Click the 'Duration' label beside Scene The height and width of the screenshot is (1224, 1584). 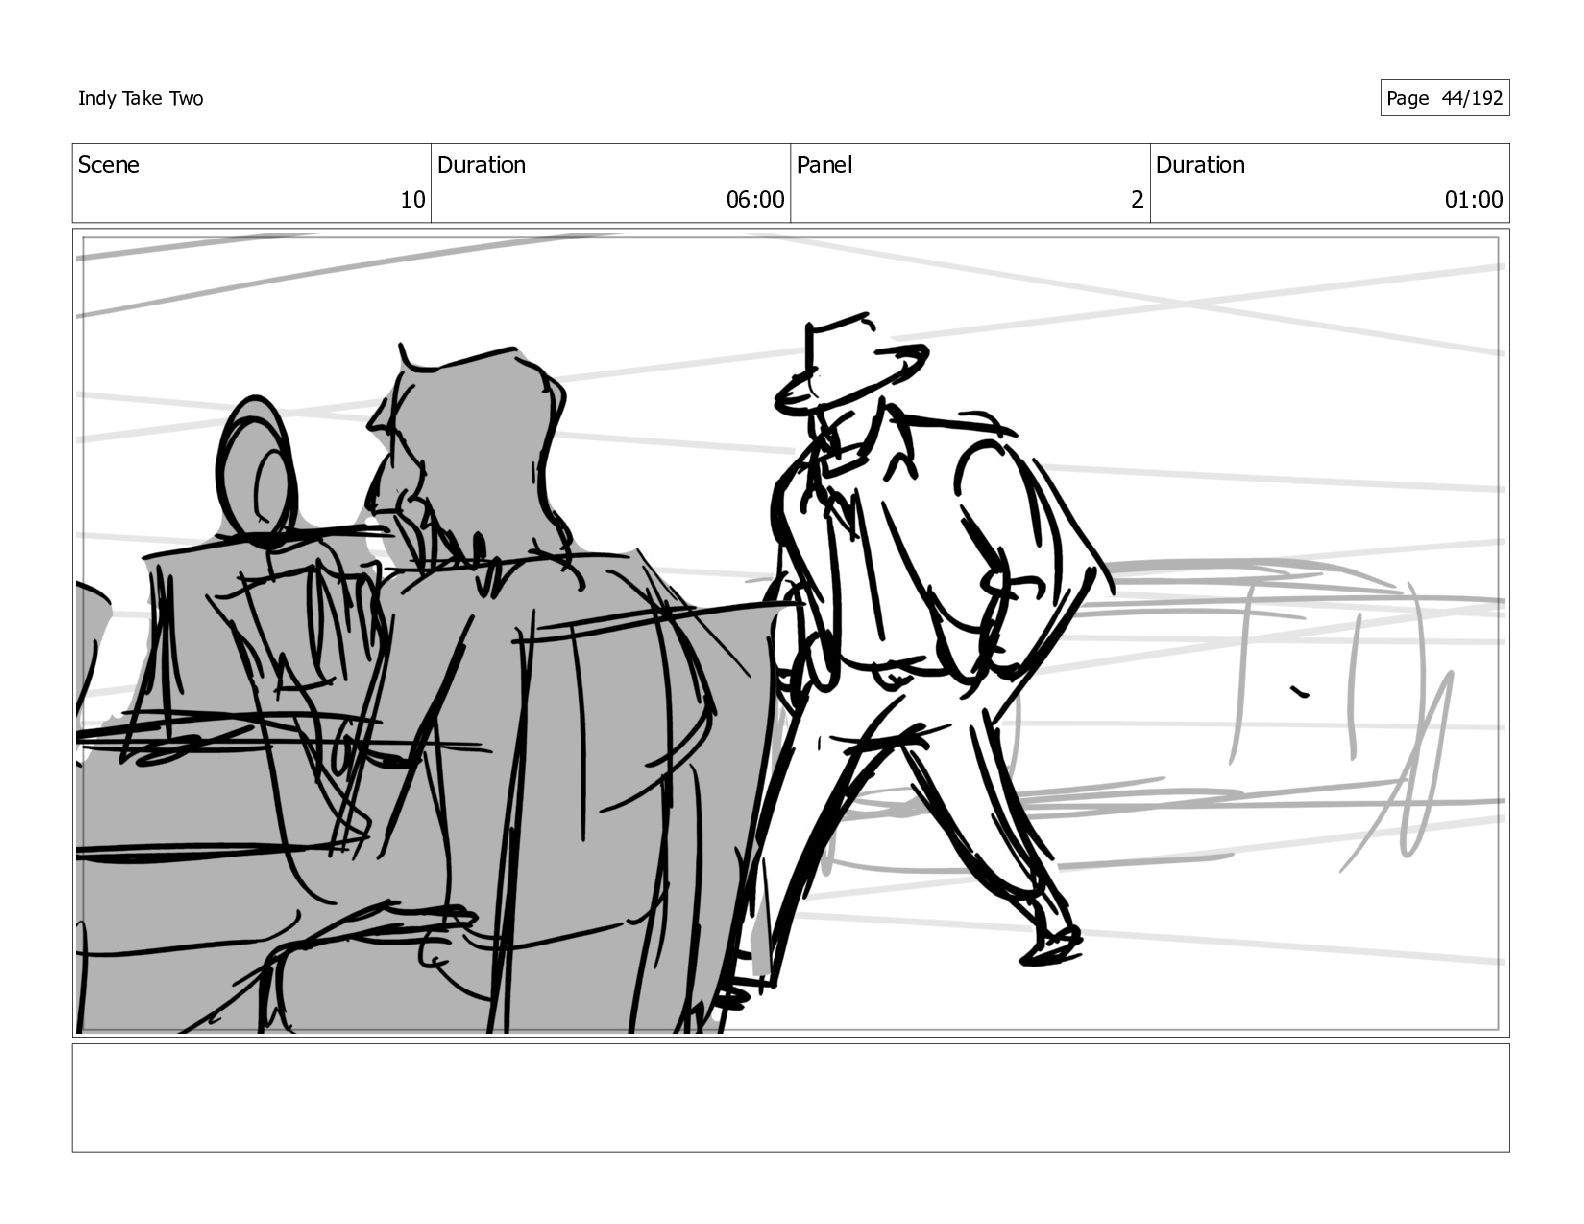[x=481, y=165]
